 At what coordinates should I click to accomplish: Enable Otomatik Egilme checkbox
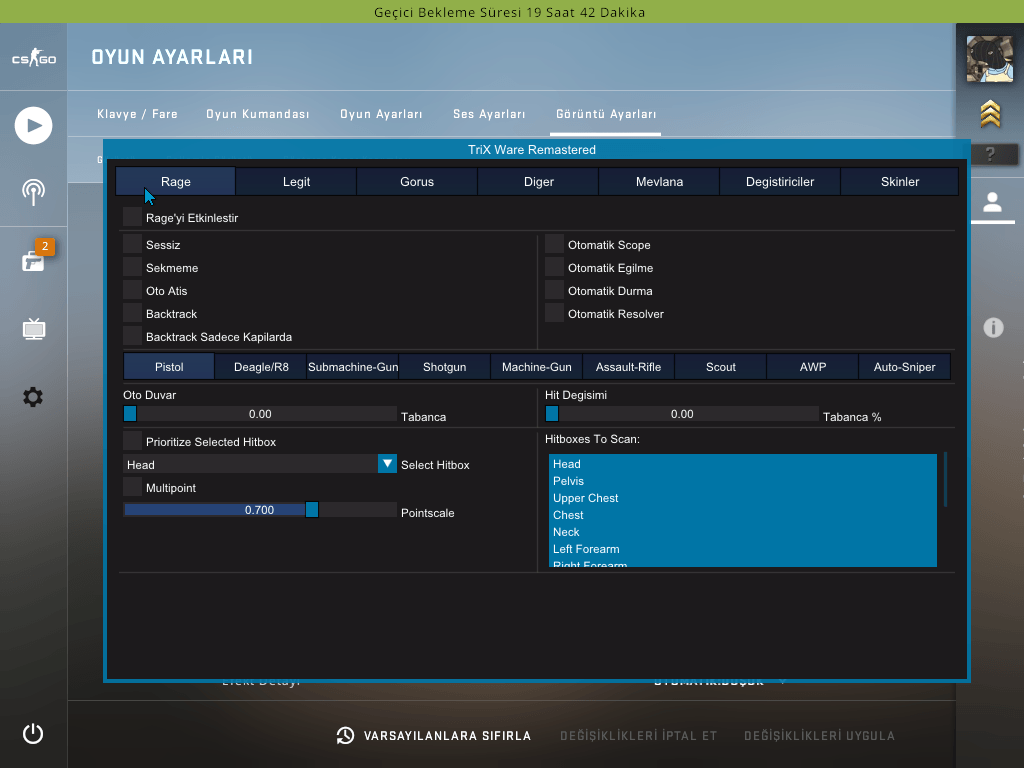pyautogui.click(x=554, y=267)
